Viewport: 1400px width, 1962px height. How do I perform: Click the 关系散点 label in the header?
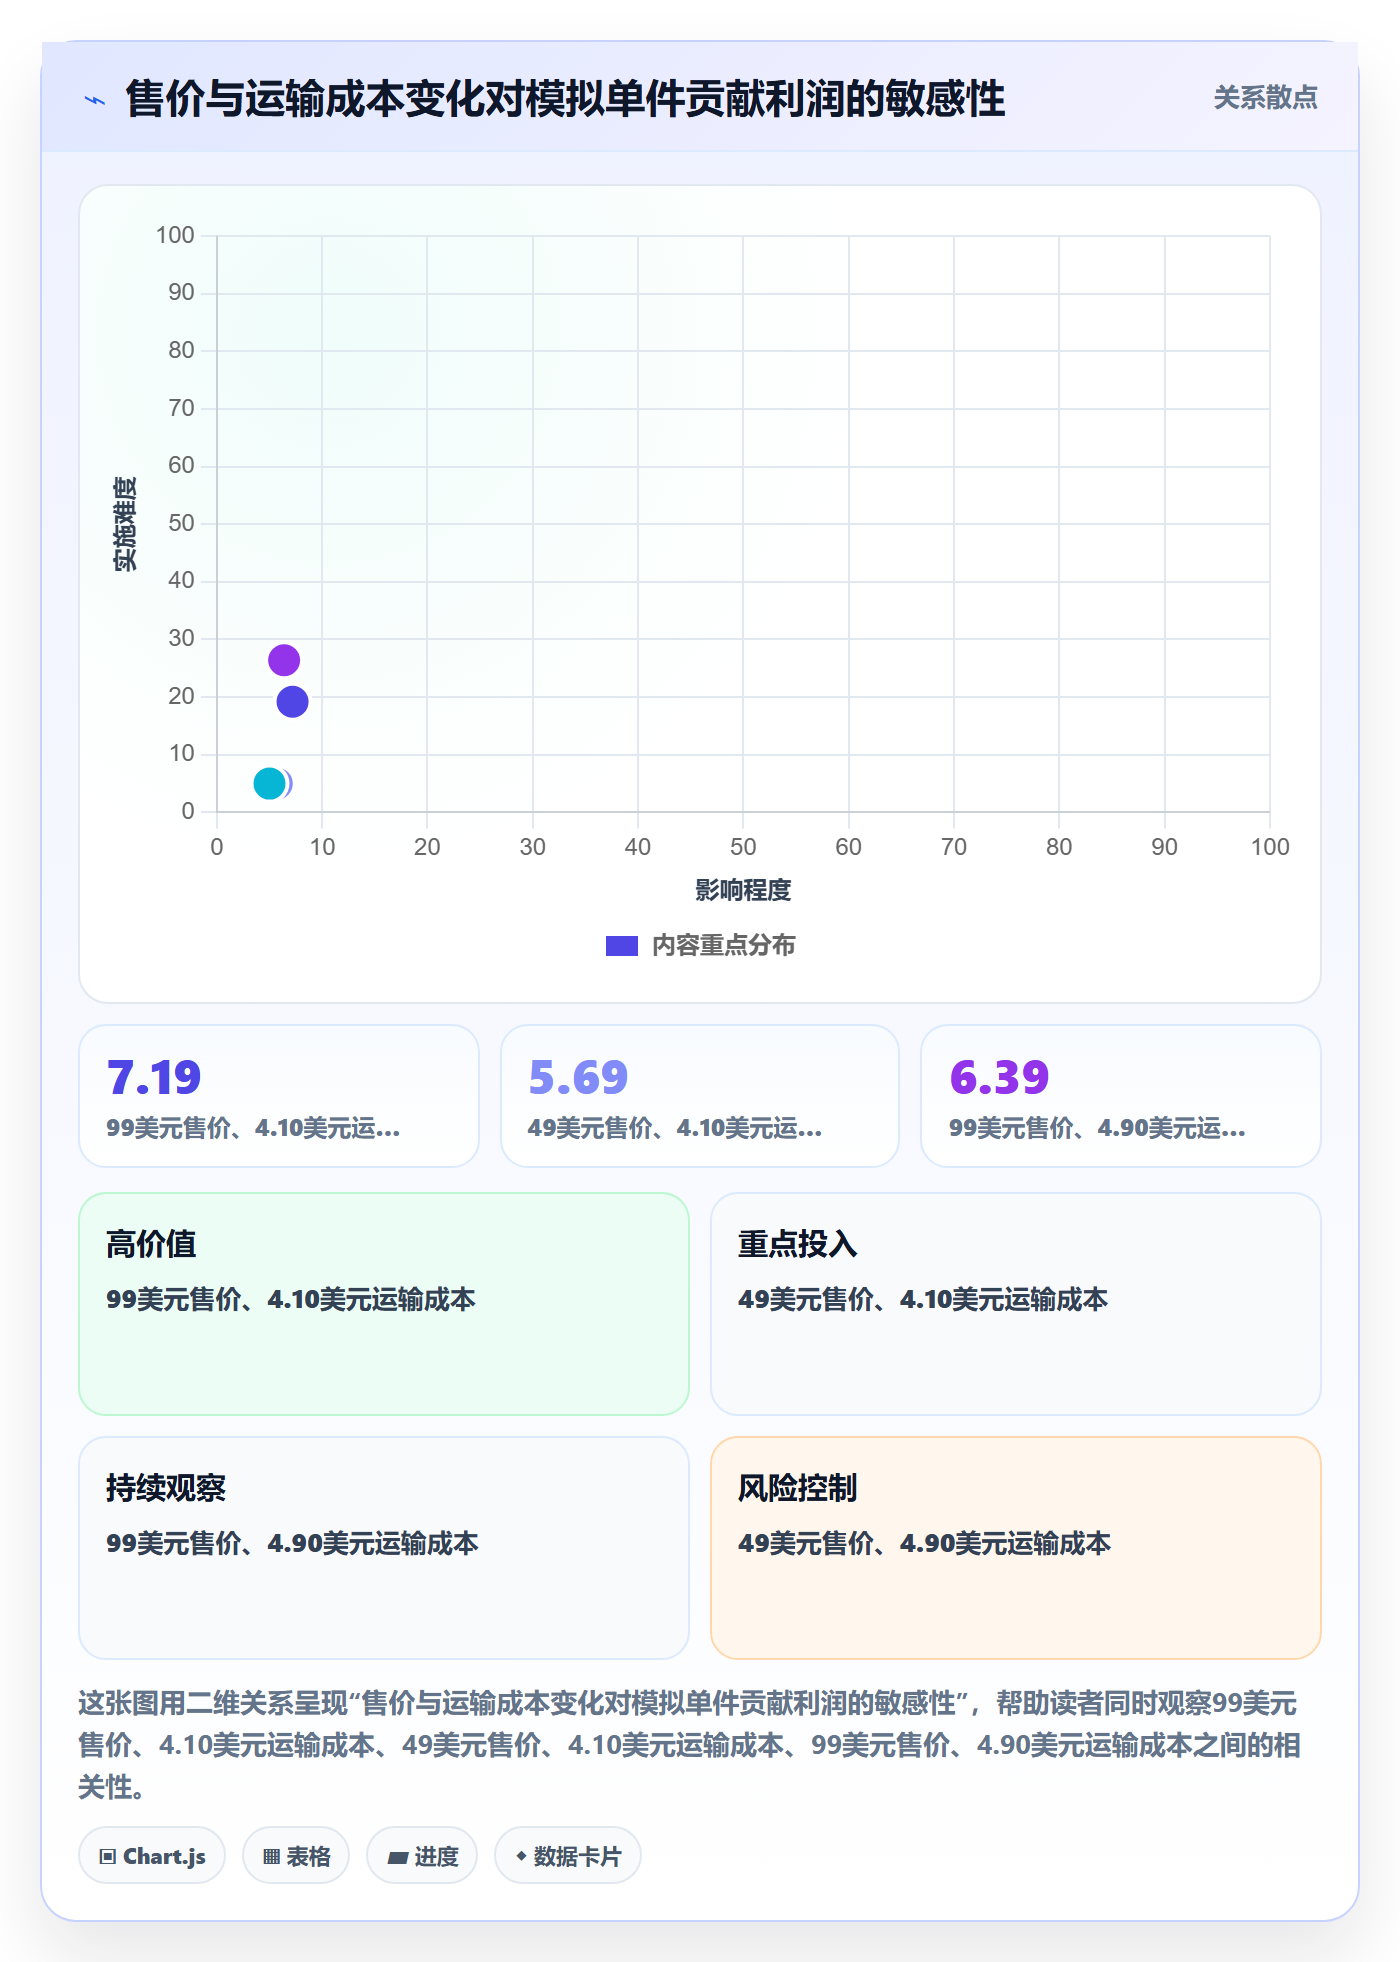[x=1265, y=98]
